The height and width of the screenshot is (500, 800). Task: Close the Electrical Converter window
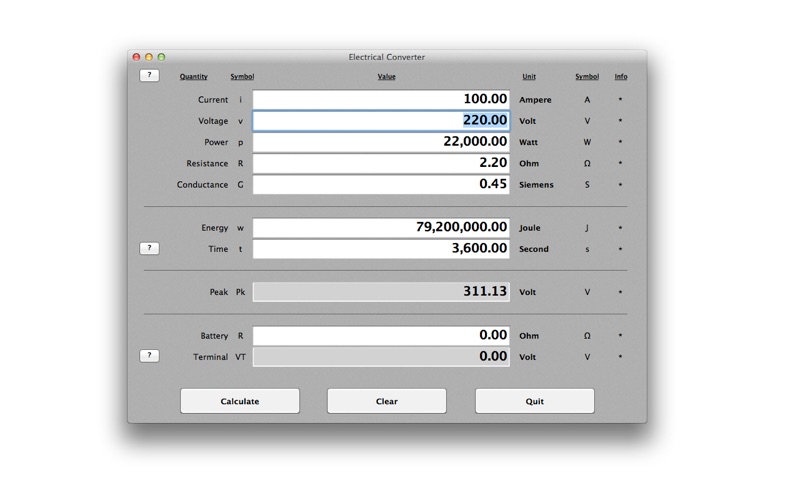136,57
